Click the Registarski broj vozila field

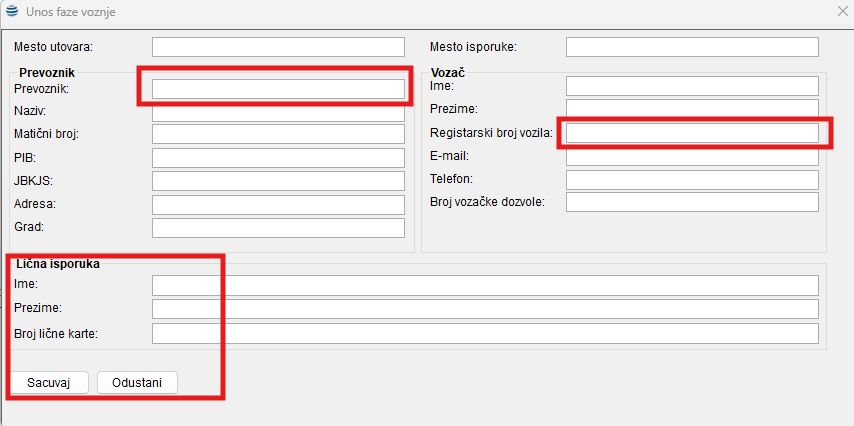point(692,133)
